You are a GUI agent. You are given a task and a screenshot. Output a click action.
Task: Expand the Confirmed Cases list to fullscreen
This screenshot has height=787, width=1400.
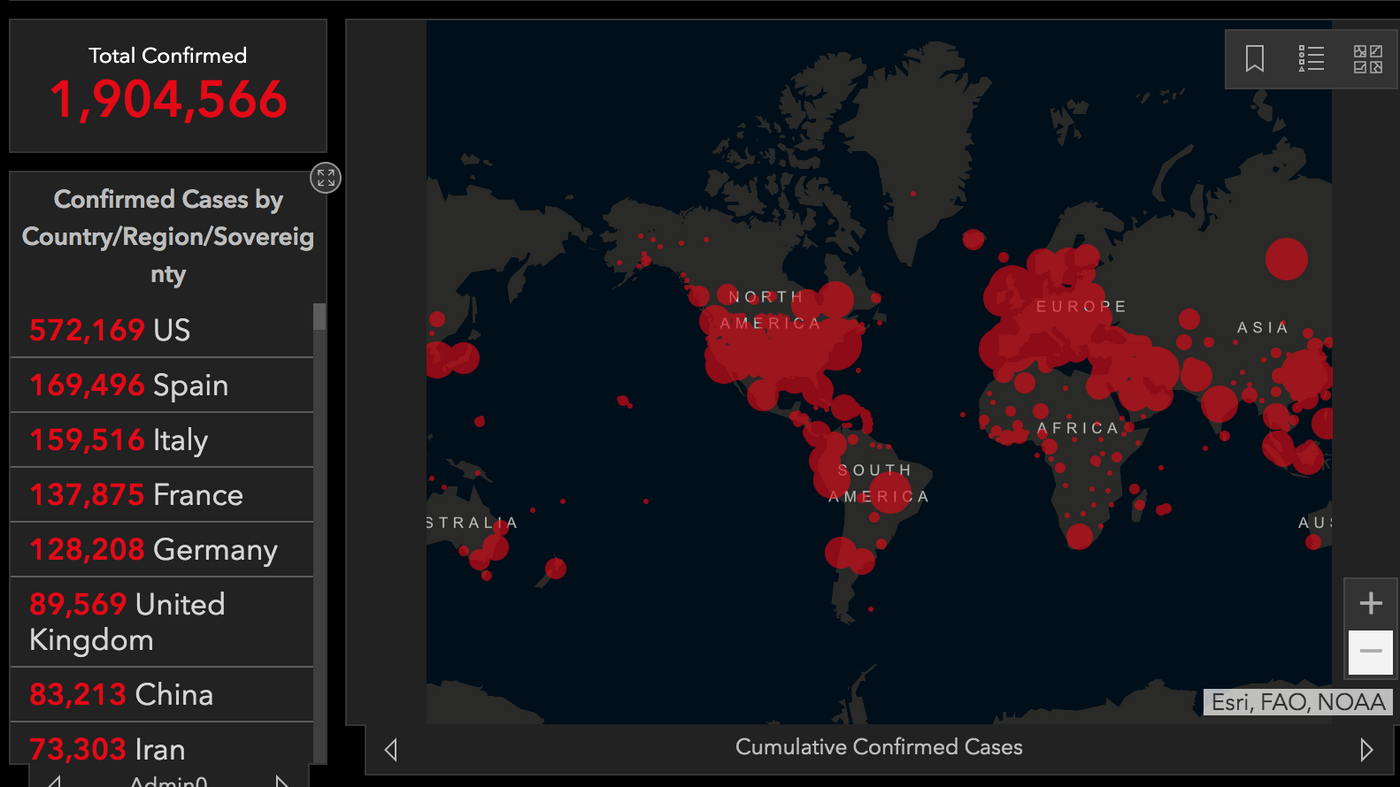click(x=325, y=177)
